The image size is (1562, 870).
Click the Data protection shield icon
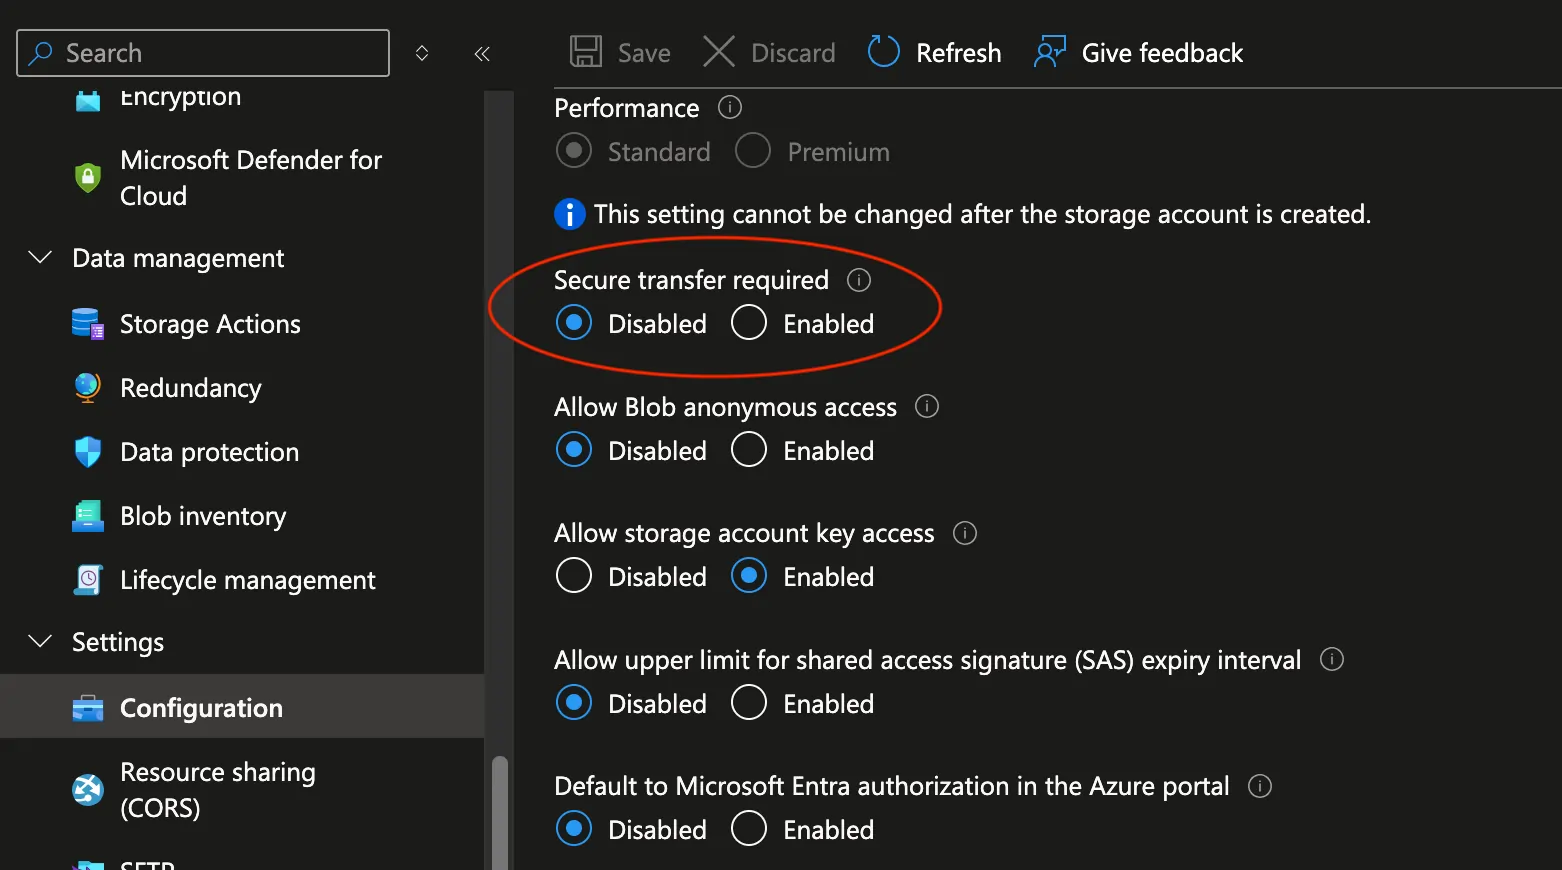(88, 452)
